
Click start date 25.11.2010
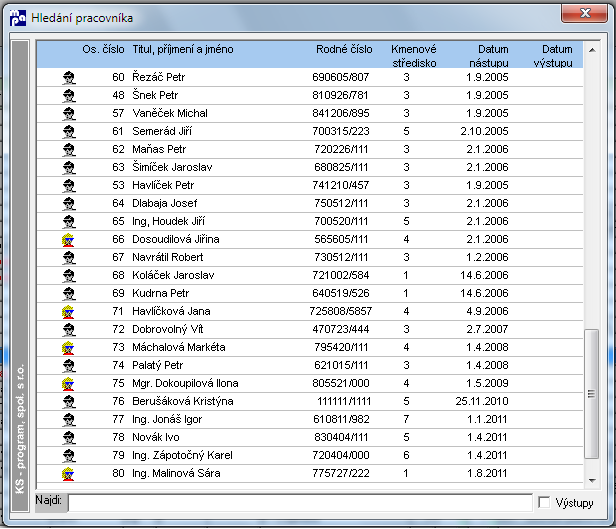[482, 402]
